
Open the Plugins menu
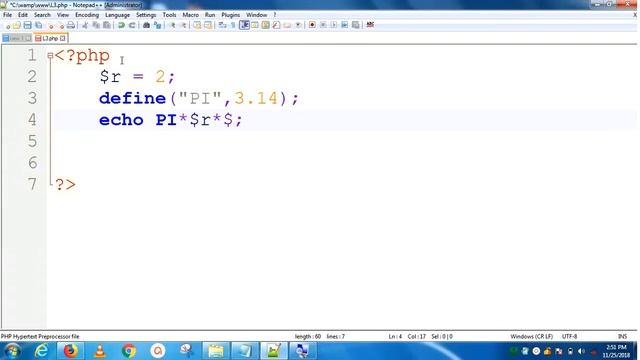[x=231, y=15]
